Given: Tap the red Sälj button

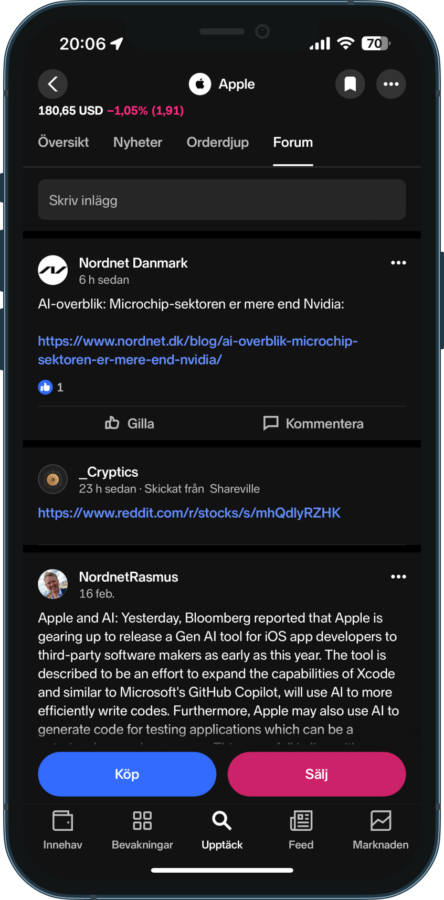Looking at the screenshot, I should pyautogui.click(x=317, y=774).
